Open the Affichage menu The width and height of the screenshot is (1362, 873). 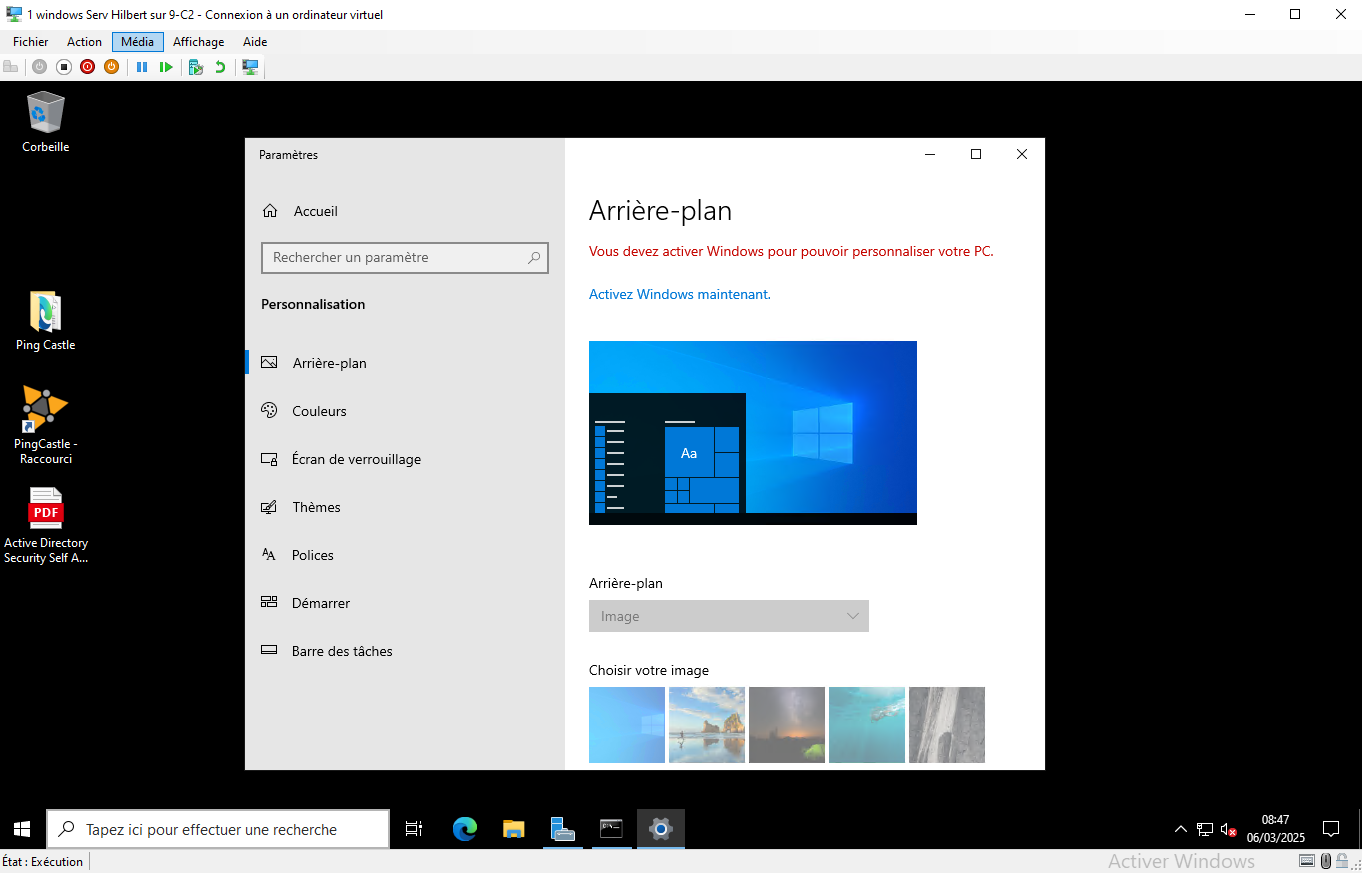point(198,42)
